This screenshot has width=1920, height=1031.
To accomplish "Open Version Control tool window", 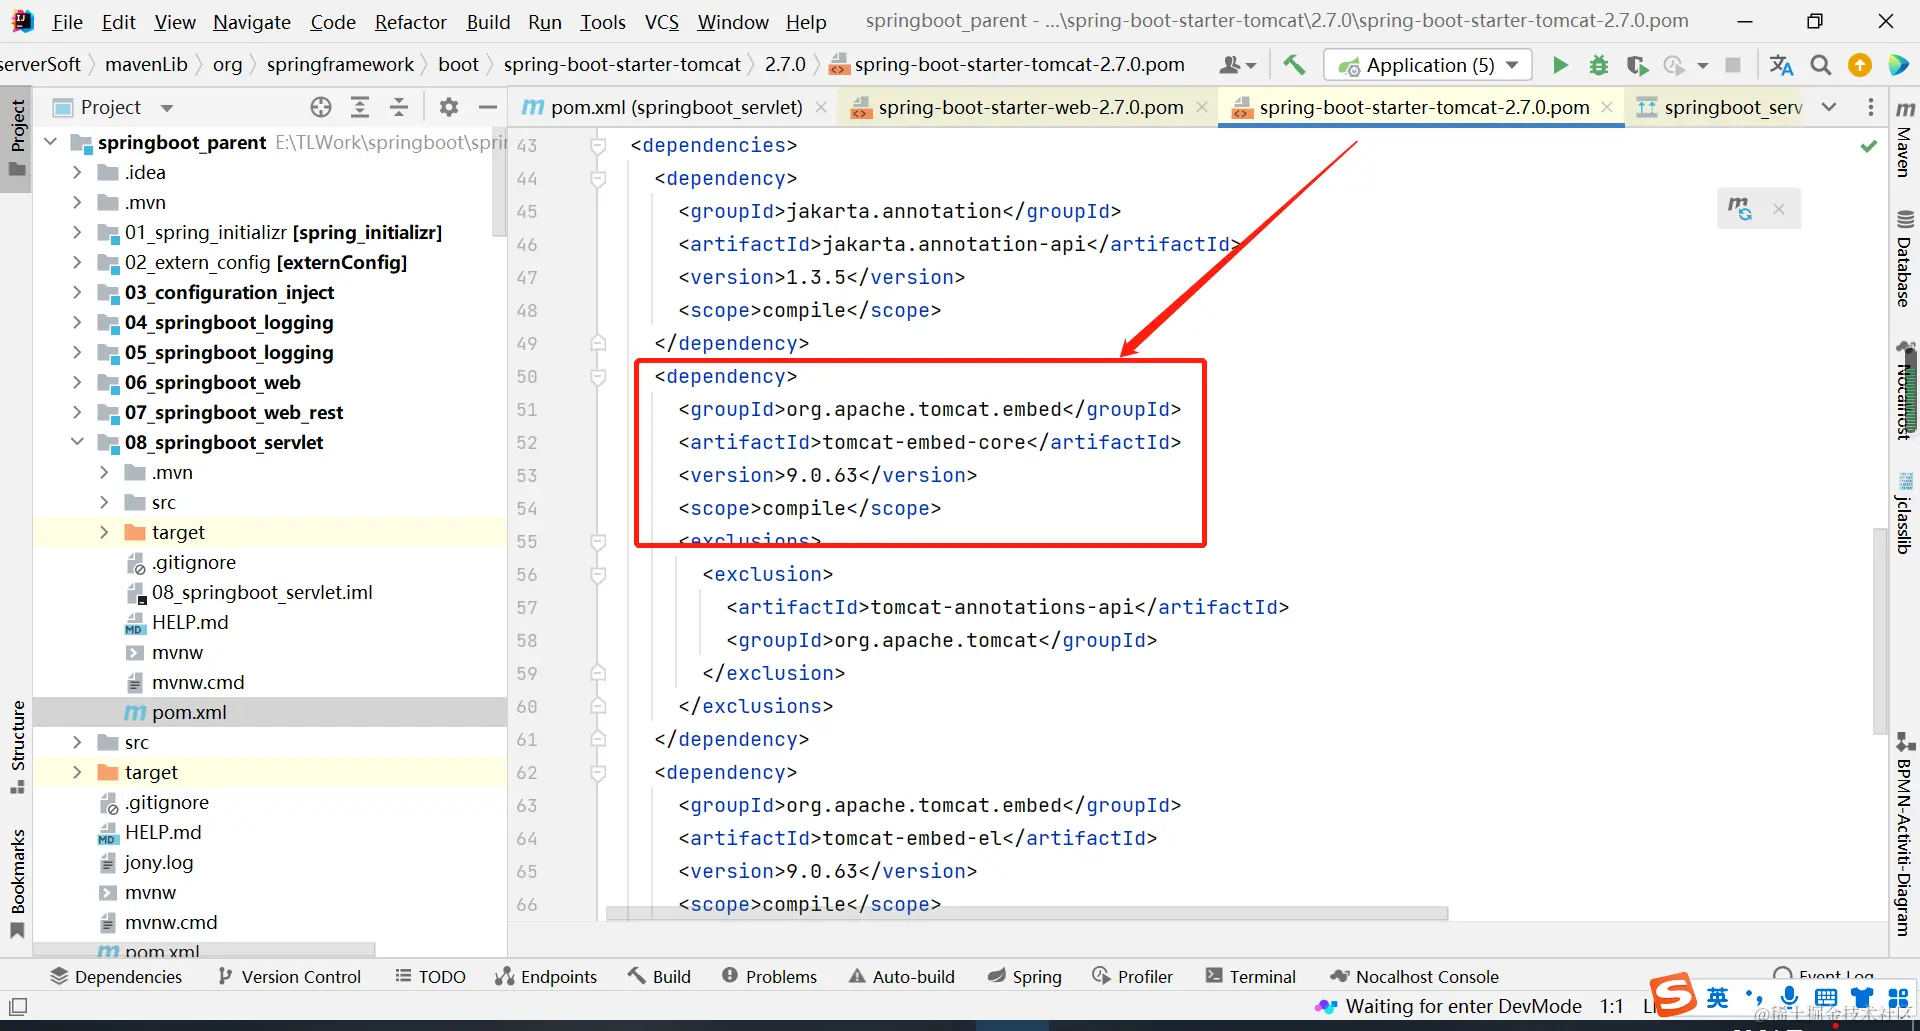I will [290, 976].
